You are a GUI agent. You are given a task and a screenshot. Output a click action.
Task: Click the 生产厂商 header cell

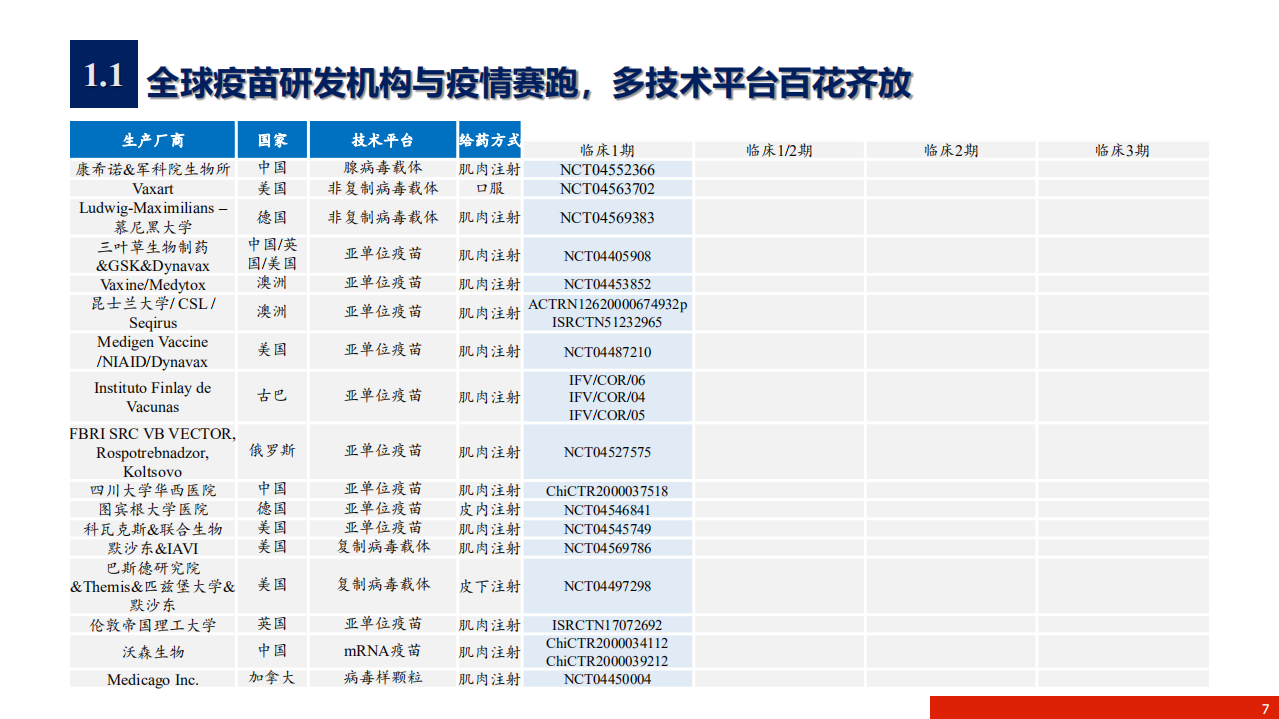point(151,140)
